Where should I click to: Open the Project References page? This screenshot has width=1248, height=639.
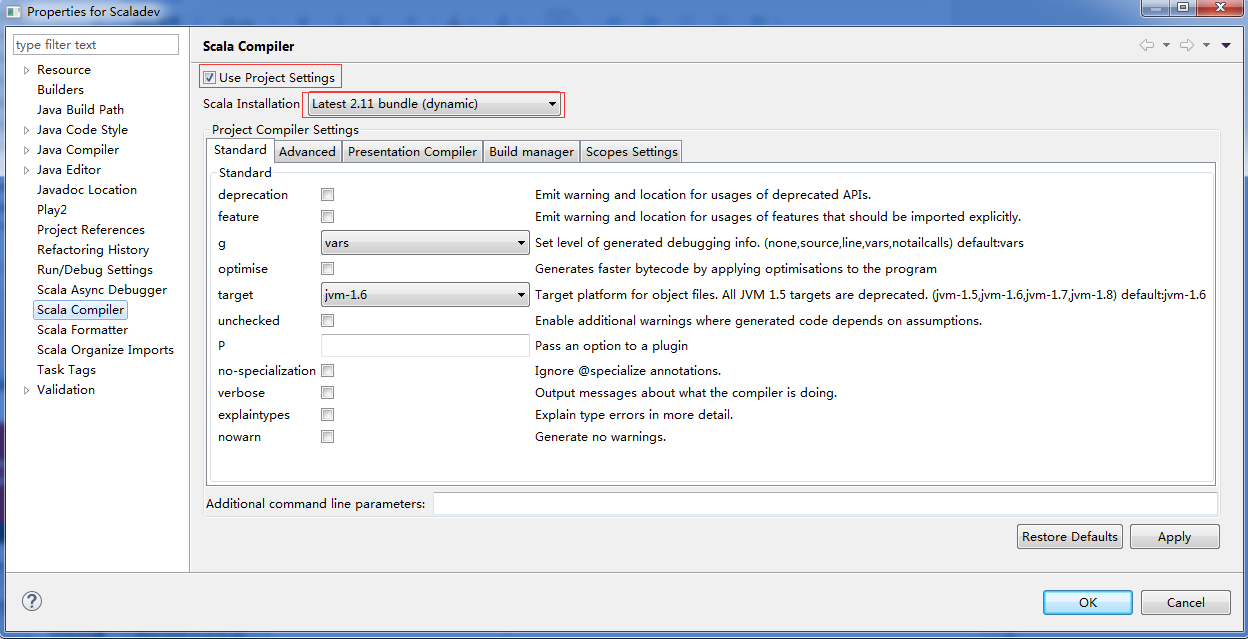coord(91,230)
